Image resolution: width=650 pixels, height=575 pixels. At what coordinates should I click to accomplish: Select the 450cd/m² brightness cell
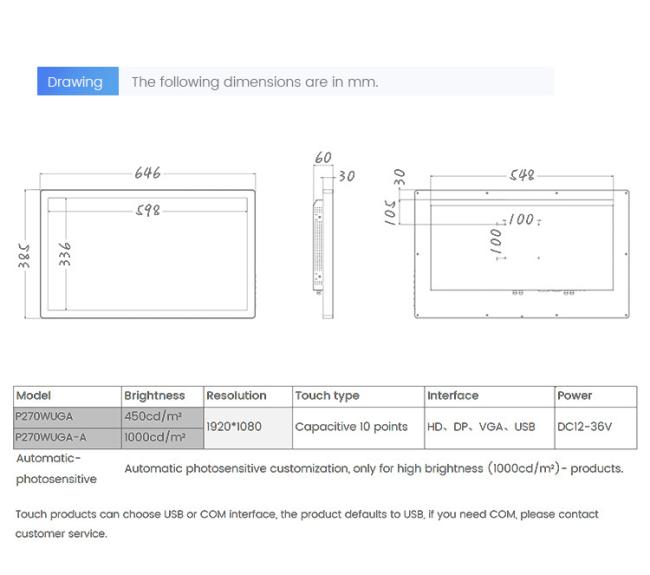coord(154,416)
